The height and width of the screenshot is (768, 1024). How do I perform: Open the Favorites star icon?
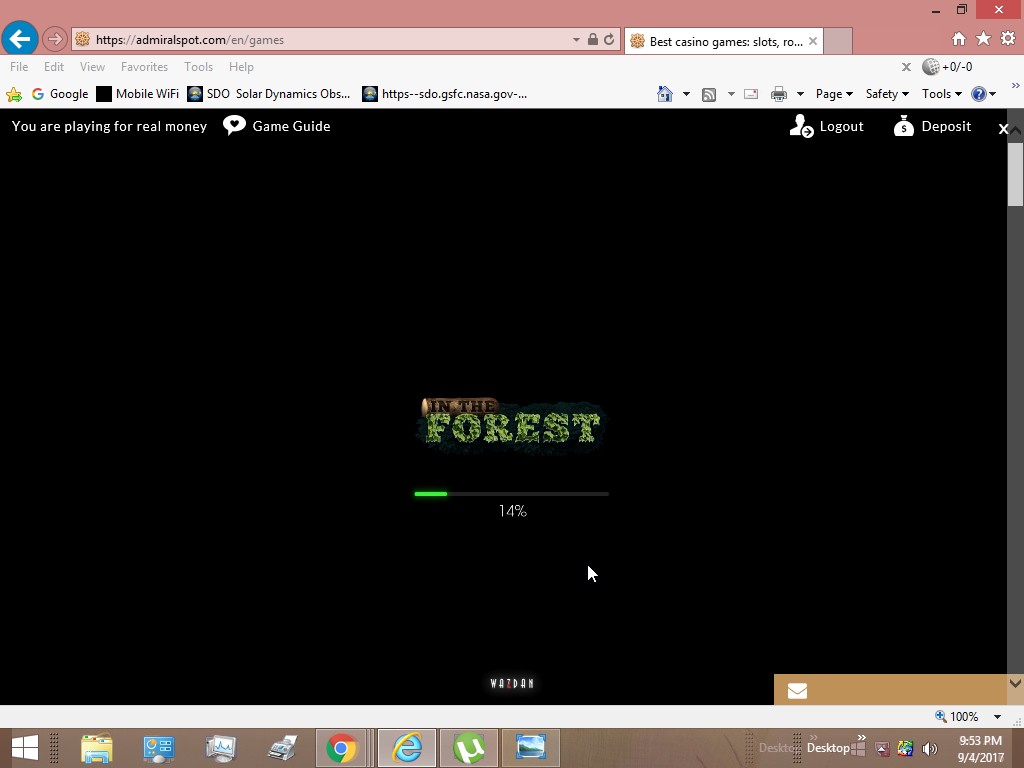(983, 39)
